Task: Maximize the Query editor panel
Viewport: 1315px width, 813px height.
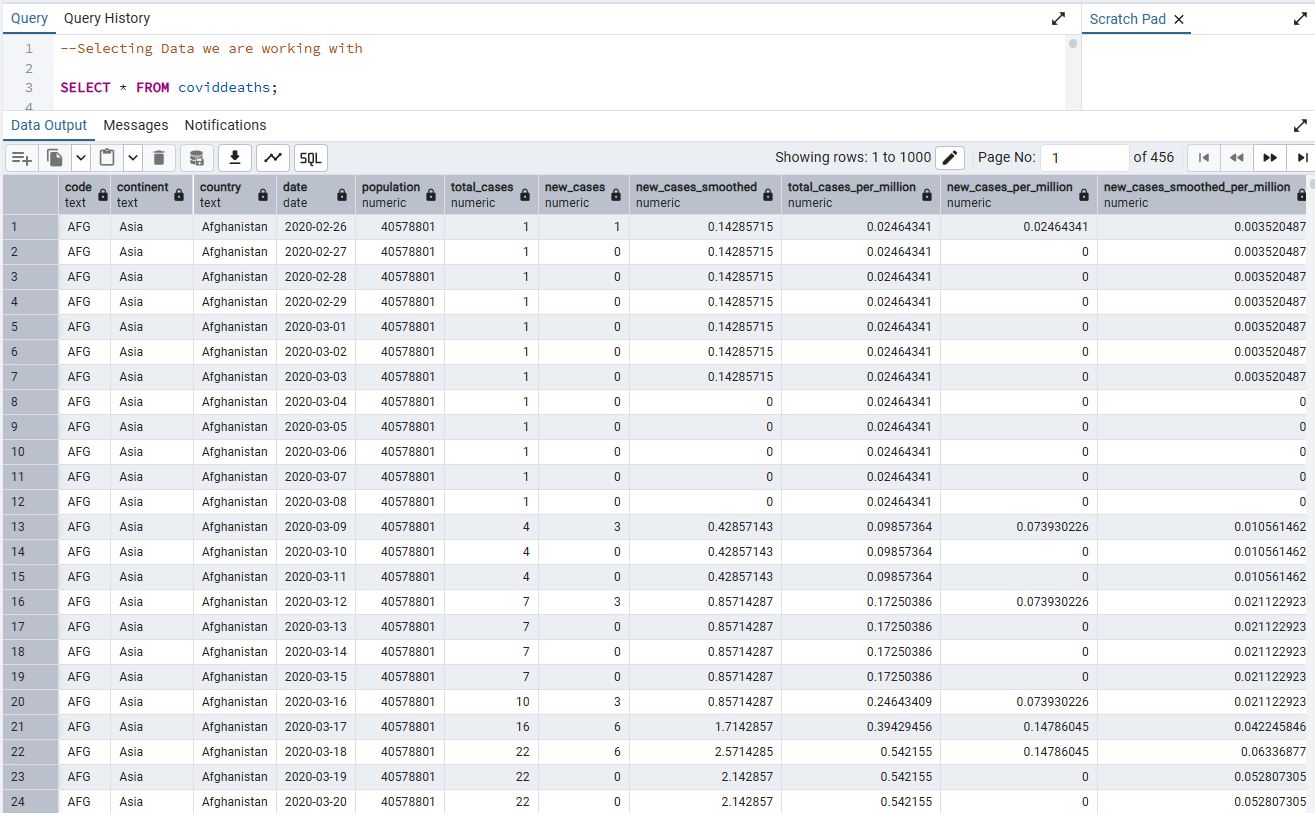Action: [x=1058, y=19]
